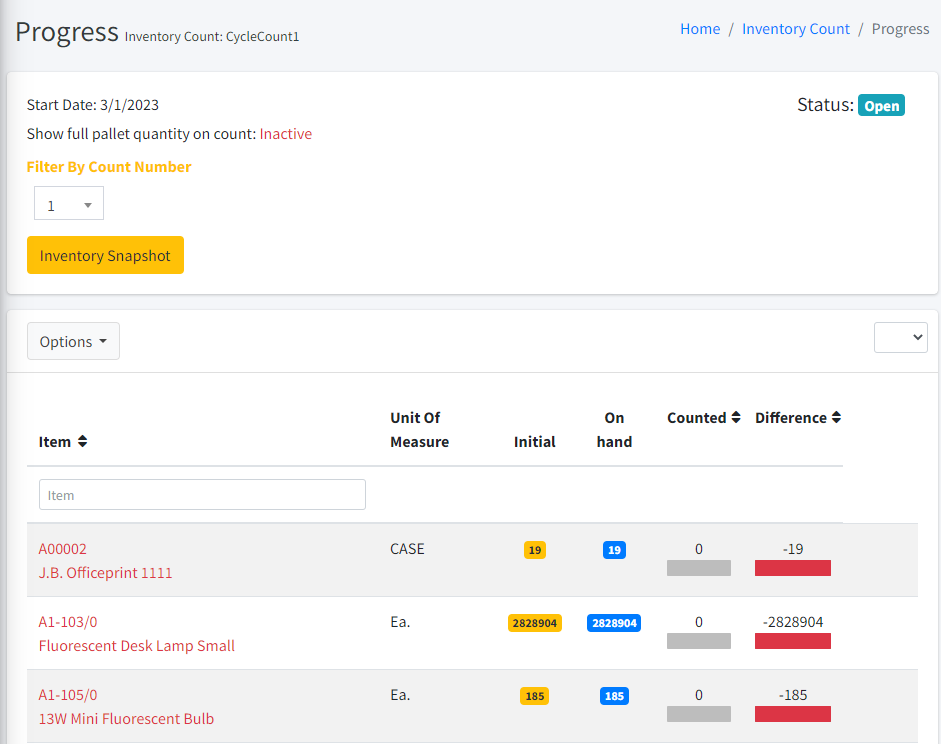The width and height of the screenshot is (941, 744).
Task: Go to Home in the breadcrumb
Action: (700, 29)
